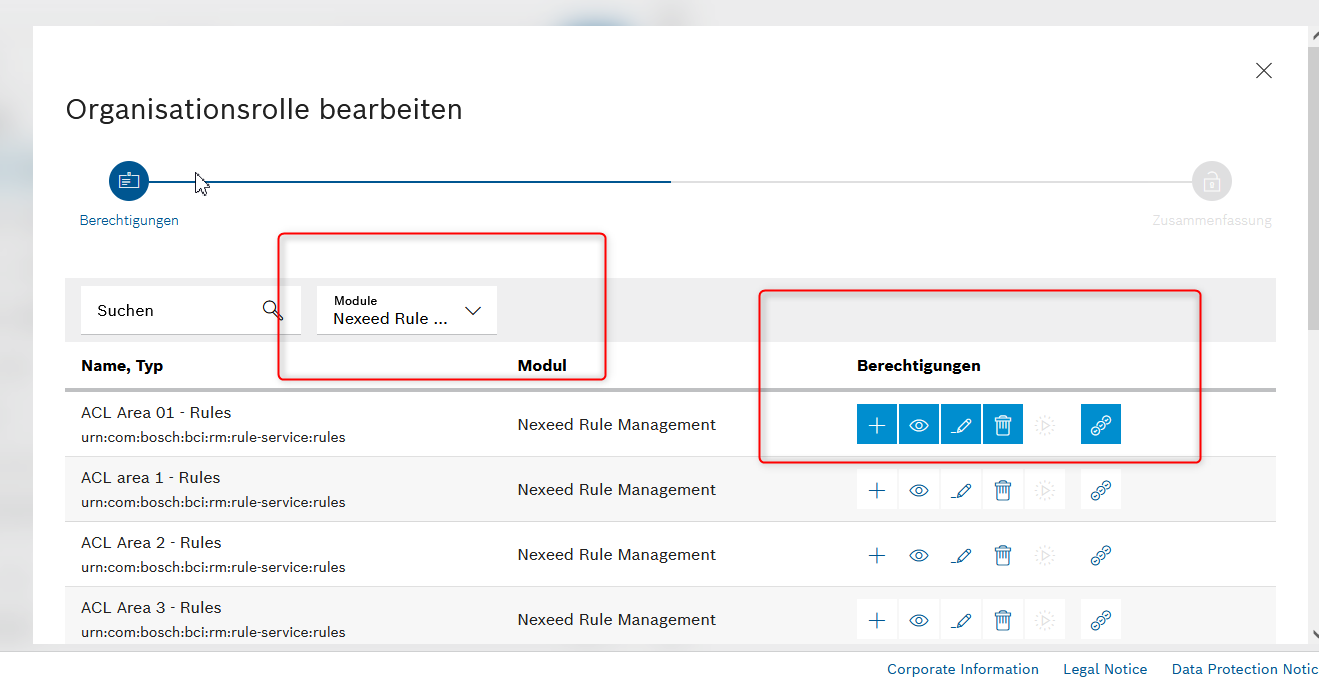Image resolution: width=1319 pixels, height=680 pixels.
Task: Click the plus permission icon for ACL Area 3
Action: tap(876, 619)
